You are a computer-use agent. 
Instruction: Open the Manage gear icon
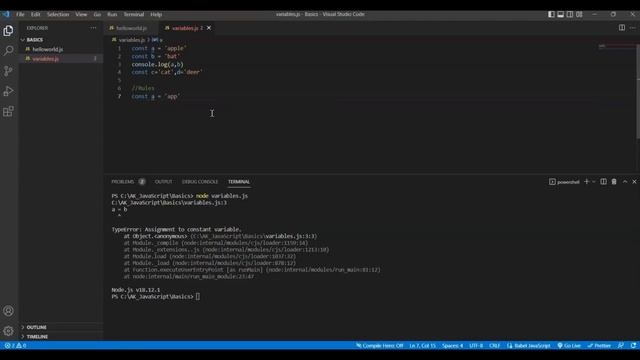tap(8, 331)
